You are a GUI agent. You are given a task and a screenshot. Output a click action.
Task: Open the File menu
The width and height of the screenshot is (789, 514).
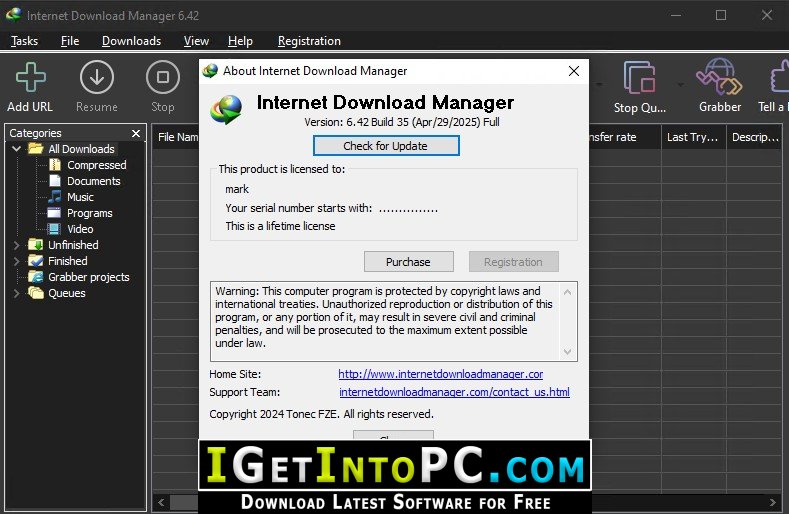click(70, 41)
